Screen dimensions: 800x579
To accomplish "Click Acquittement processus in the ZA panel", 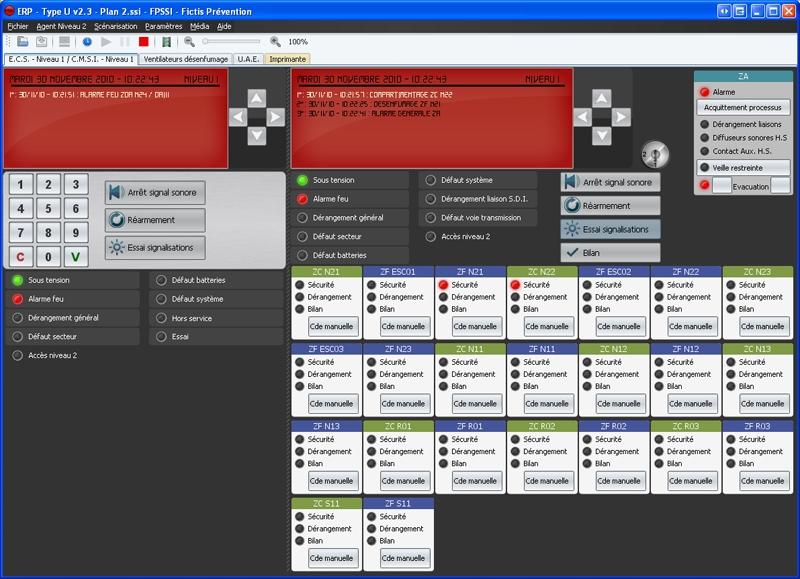I will [743, 107].
